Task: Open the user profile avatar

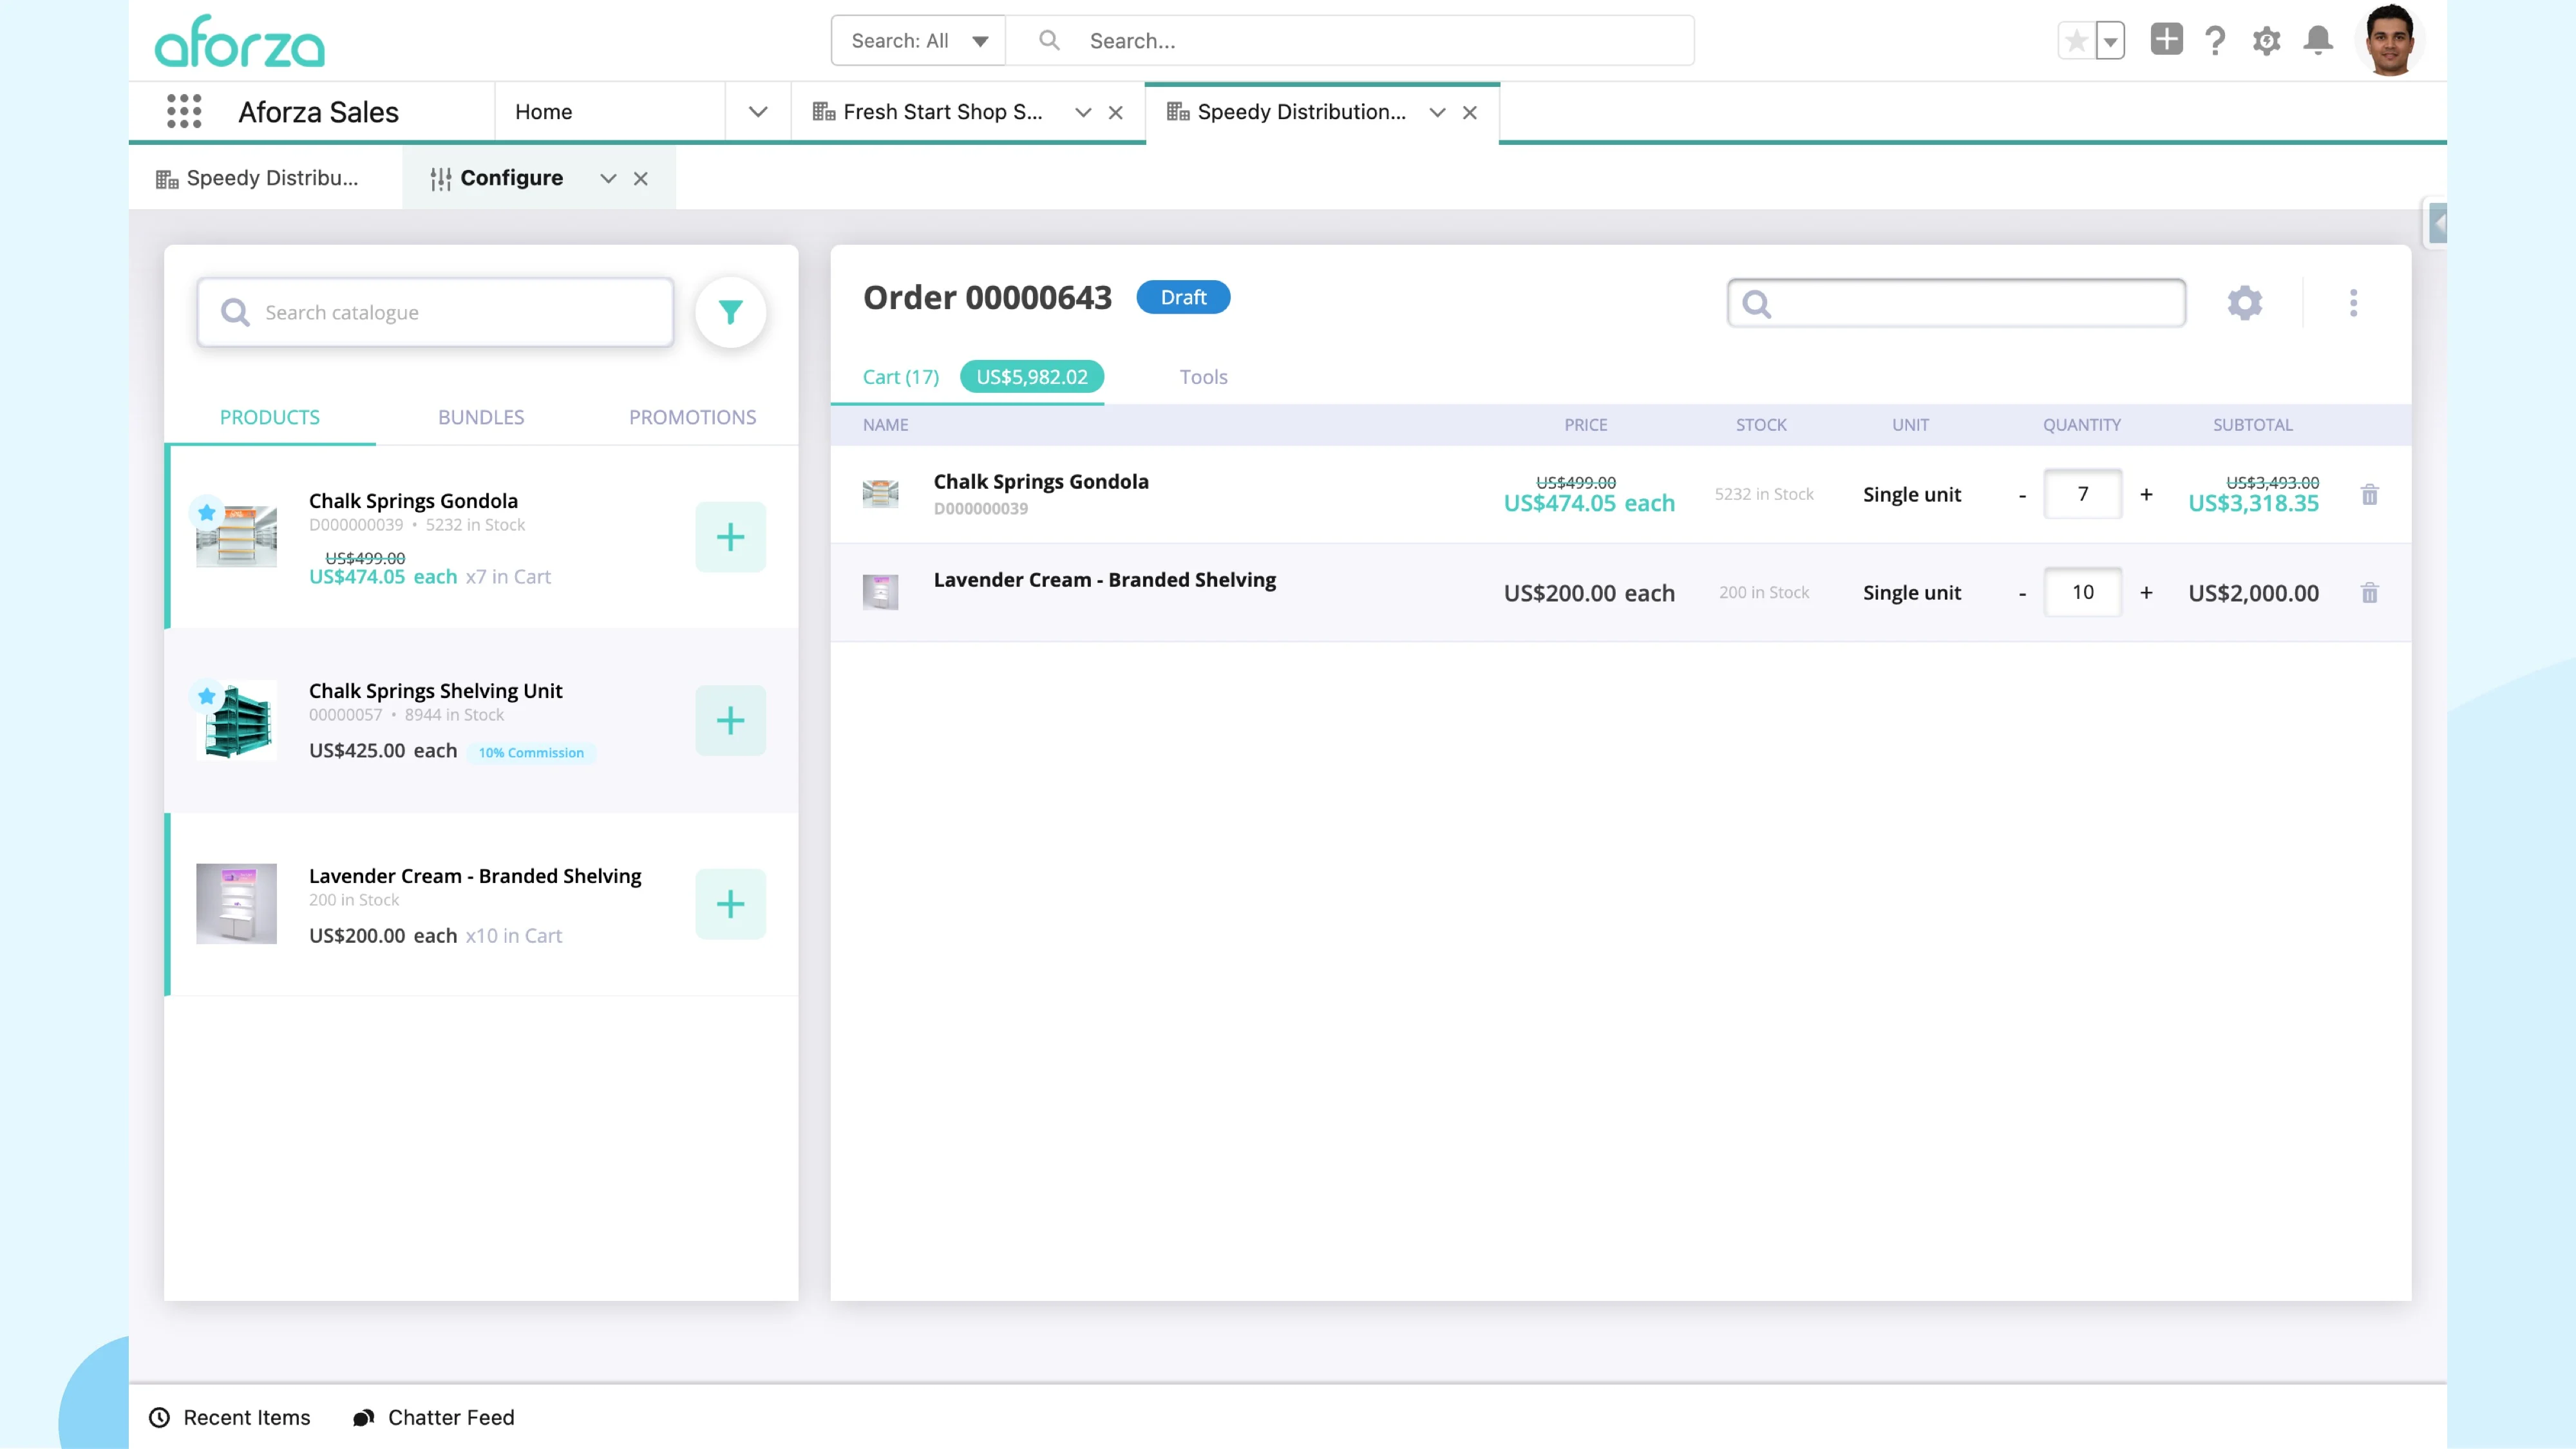Action: (2389, 41)
